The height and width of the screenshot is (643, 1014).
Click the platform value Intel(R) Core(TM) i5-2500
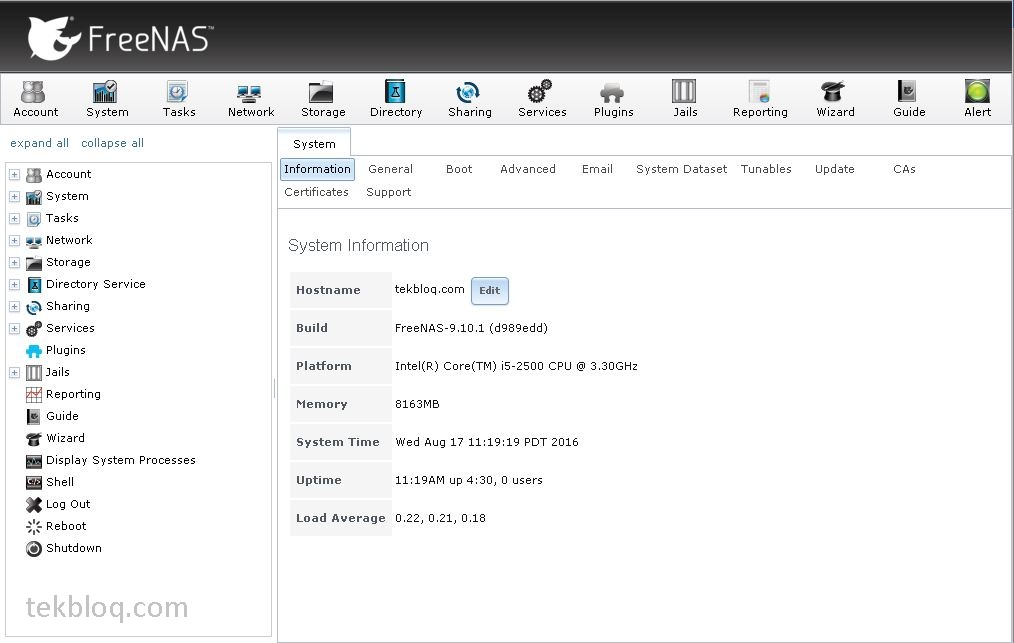(x=516, y=366)
